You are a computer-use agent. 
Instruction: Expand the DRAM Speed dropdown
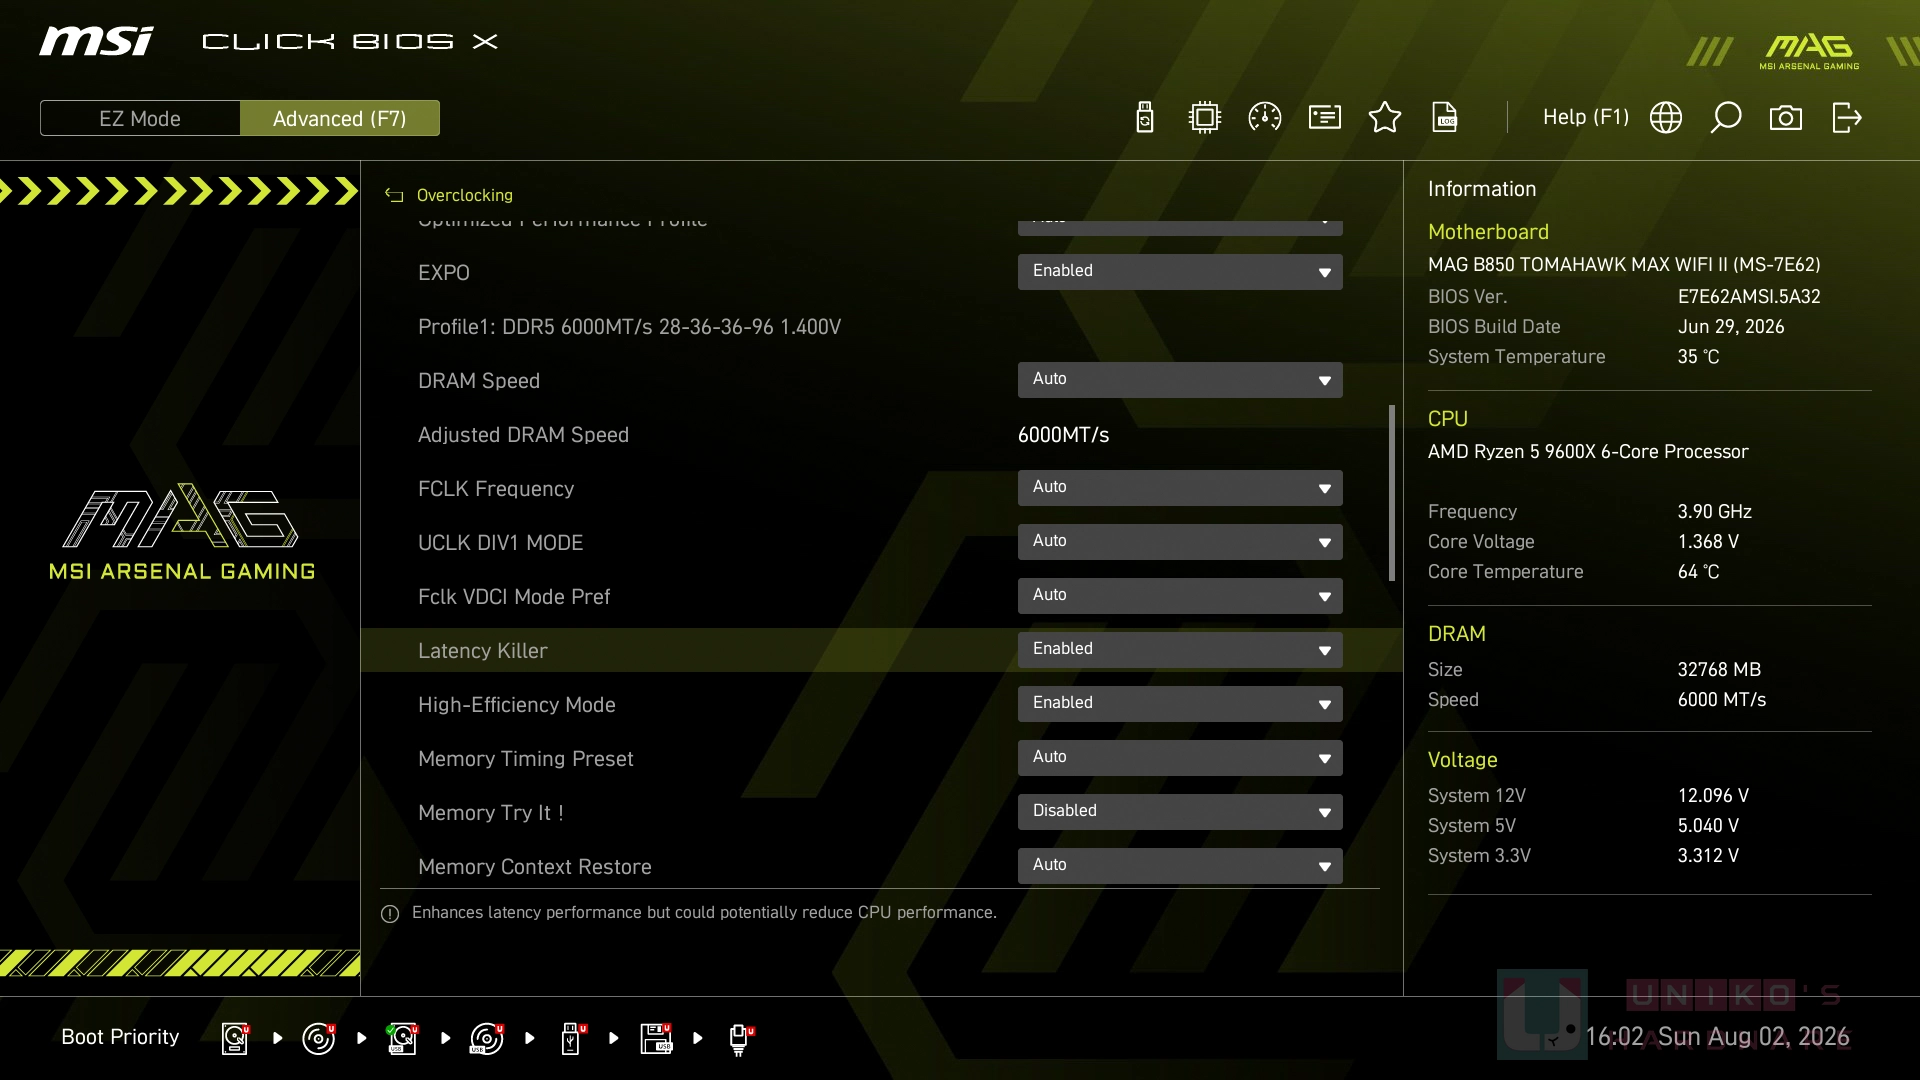point(1180,380)
